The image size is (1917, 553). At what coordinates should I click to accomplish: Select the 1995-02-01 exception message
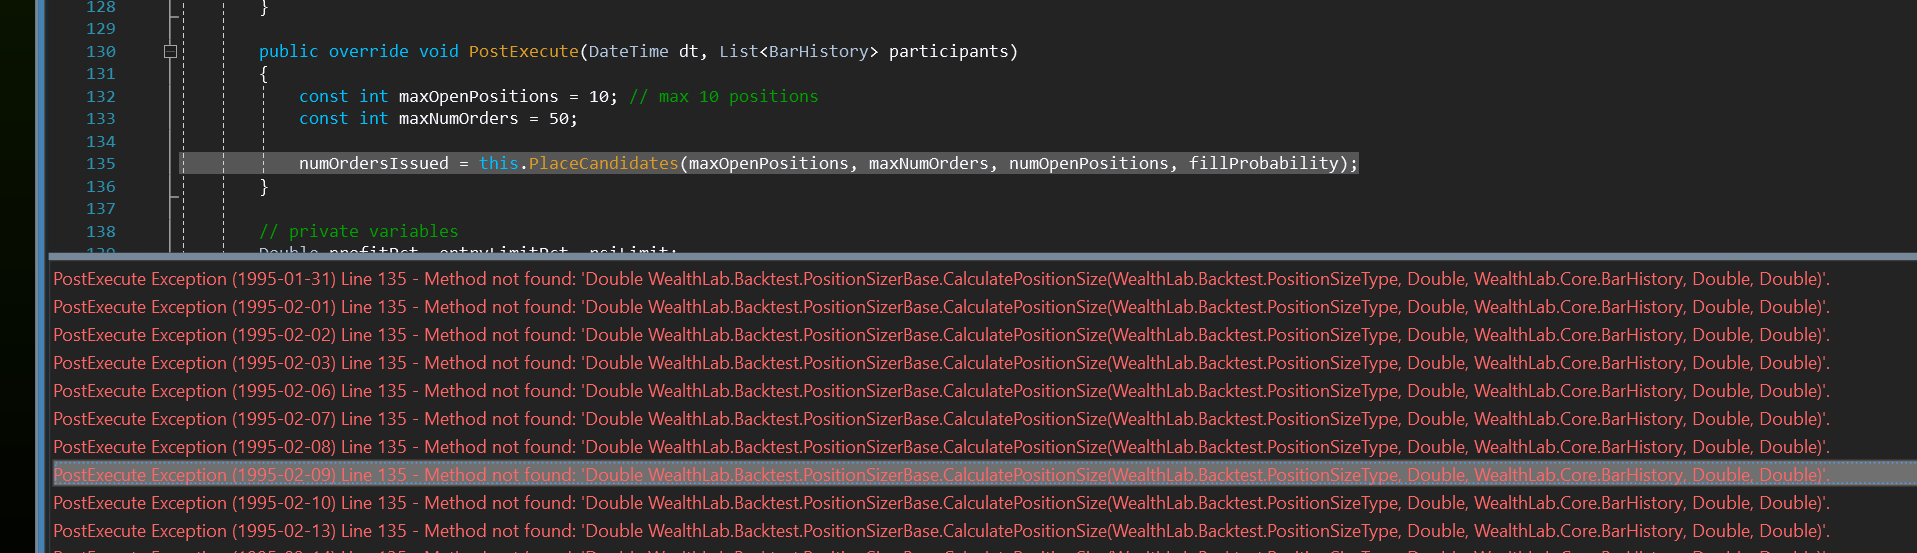click(940, 308)
